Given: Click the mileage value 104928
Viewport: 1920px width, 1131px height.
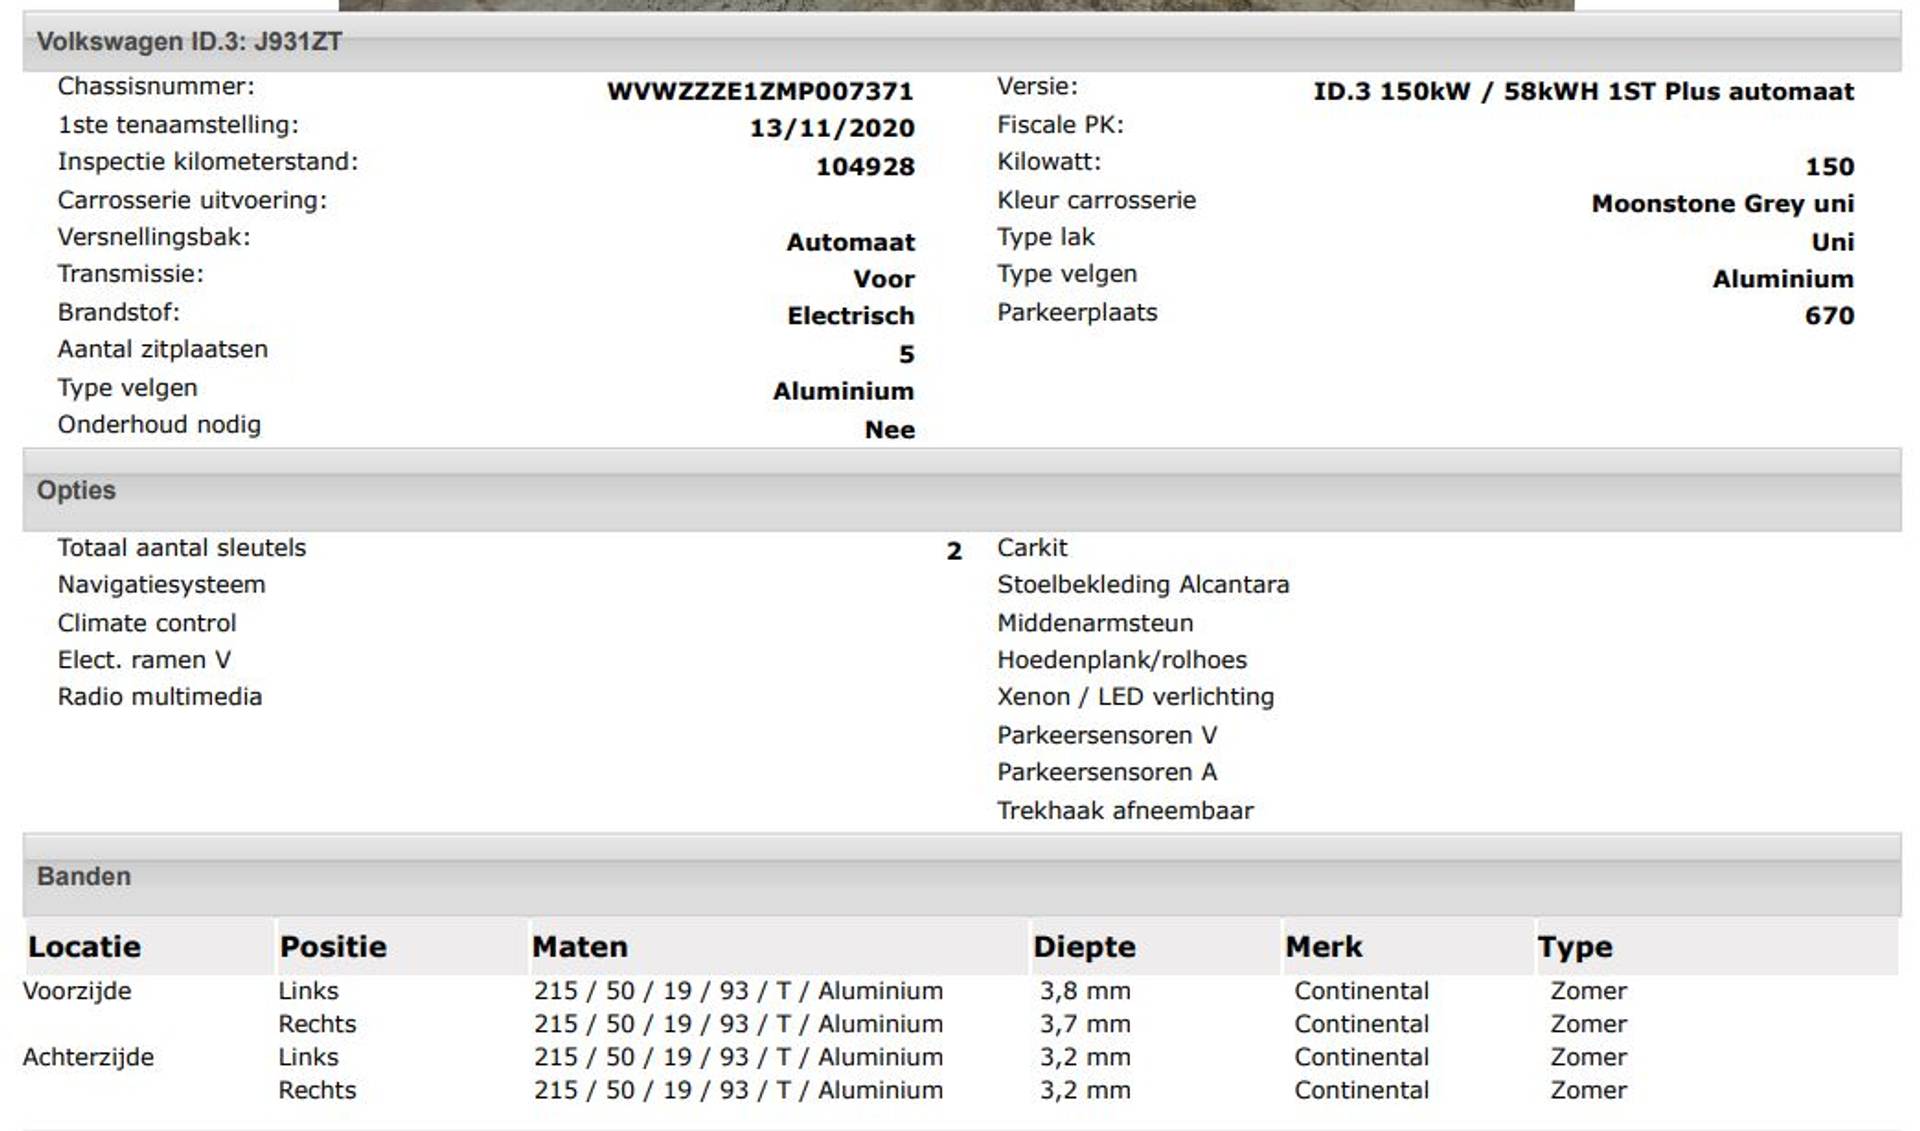Looking at the screenshot, I should 865,166.
